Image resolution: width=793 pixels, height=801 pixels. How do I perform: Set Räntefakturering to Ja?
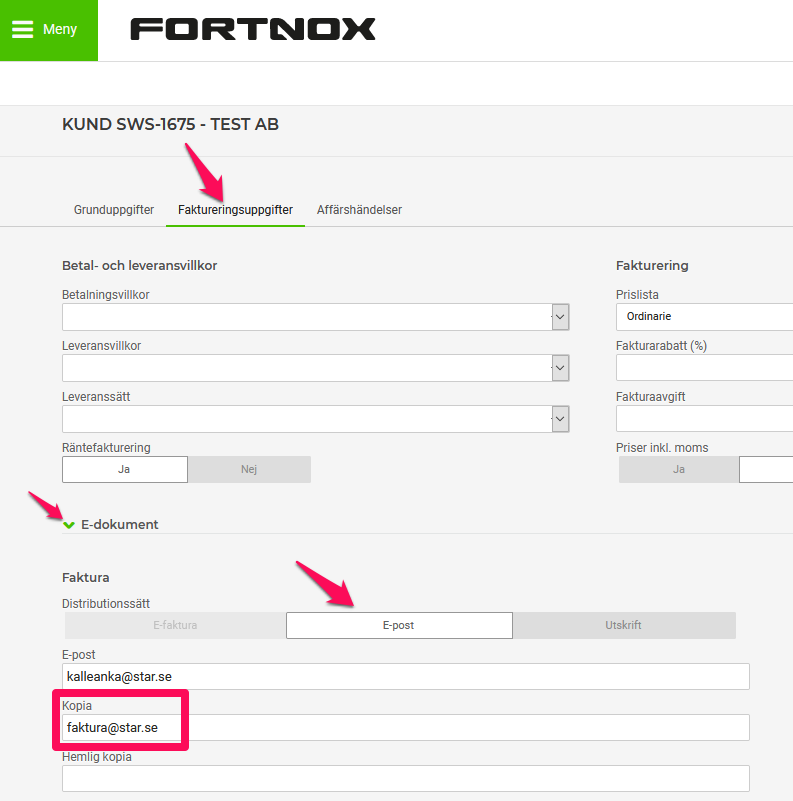[125, 469]
